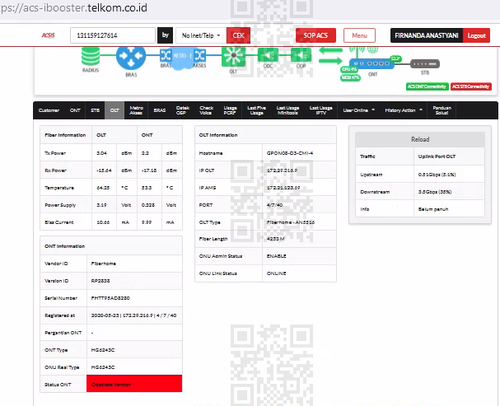Click the ODP node icon
Image resolution: width=500 pixels, height=406 pixels.
tap(301, 55)
